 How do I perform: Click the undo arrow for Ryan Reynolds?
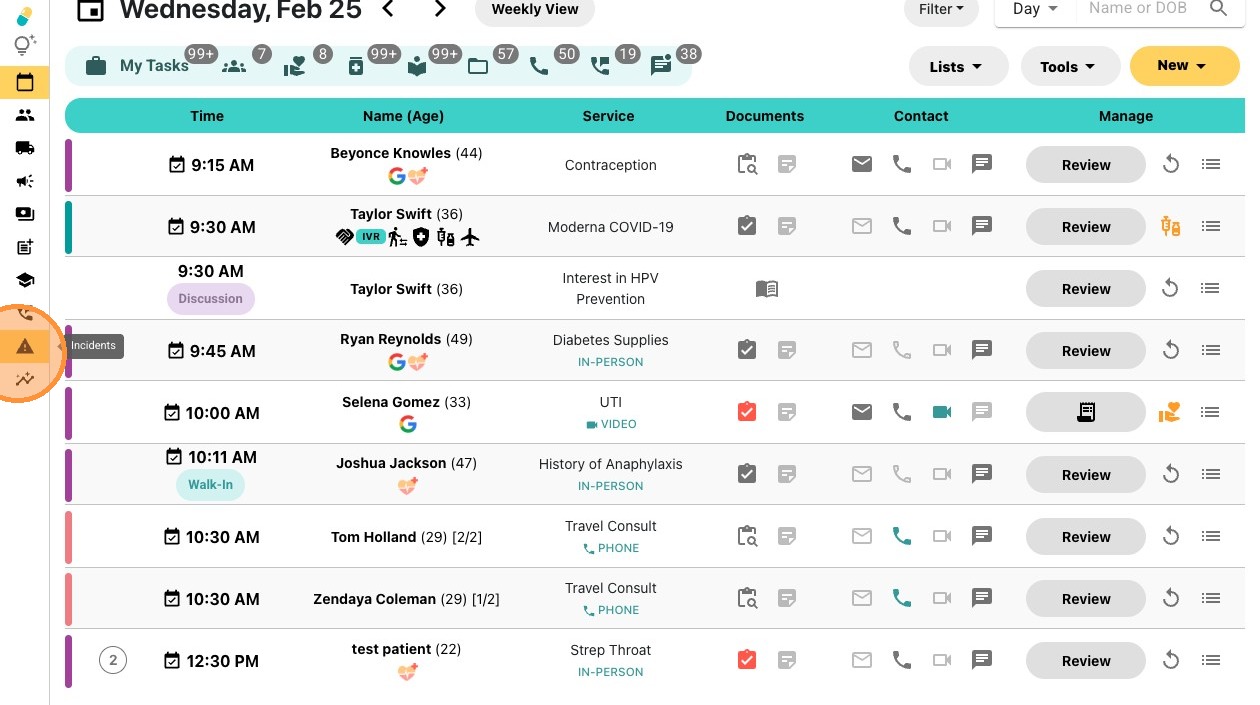coord(1170,351)
